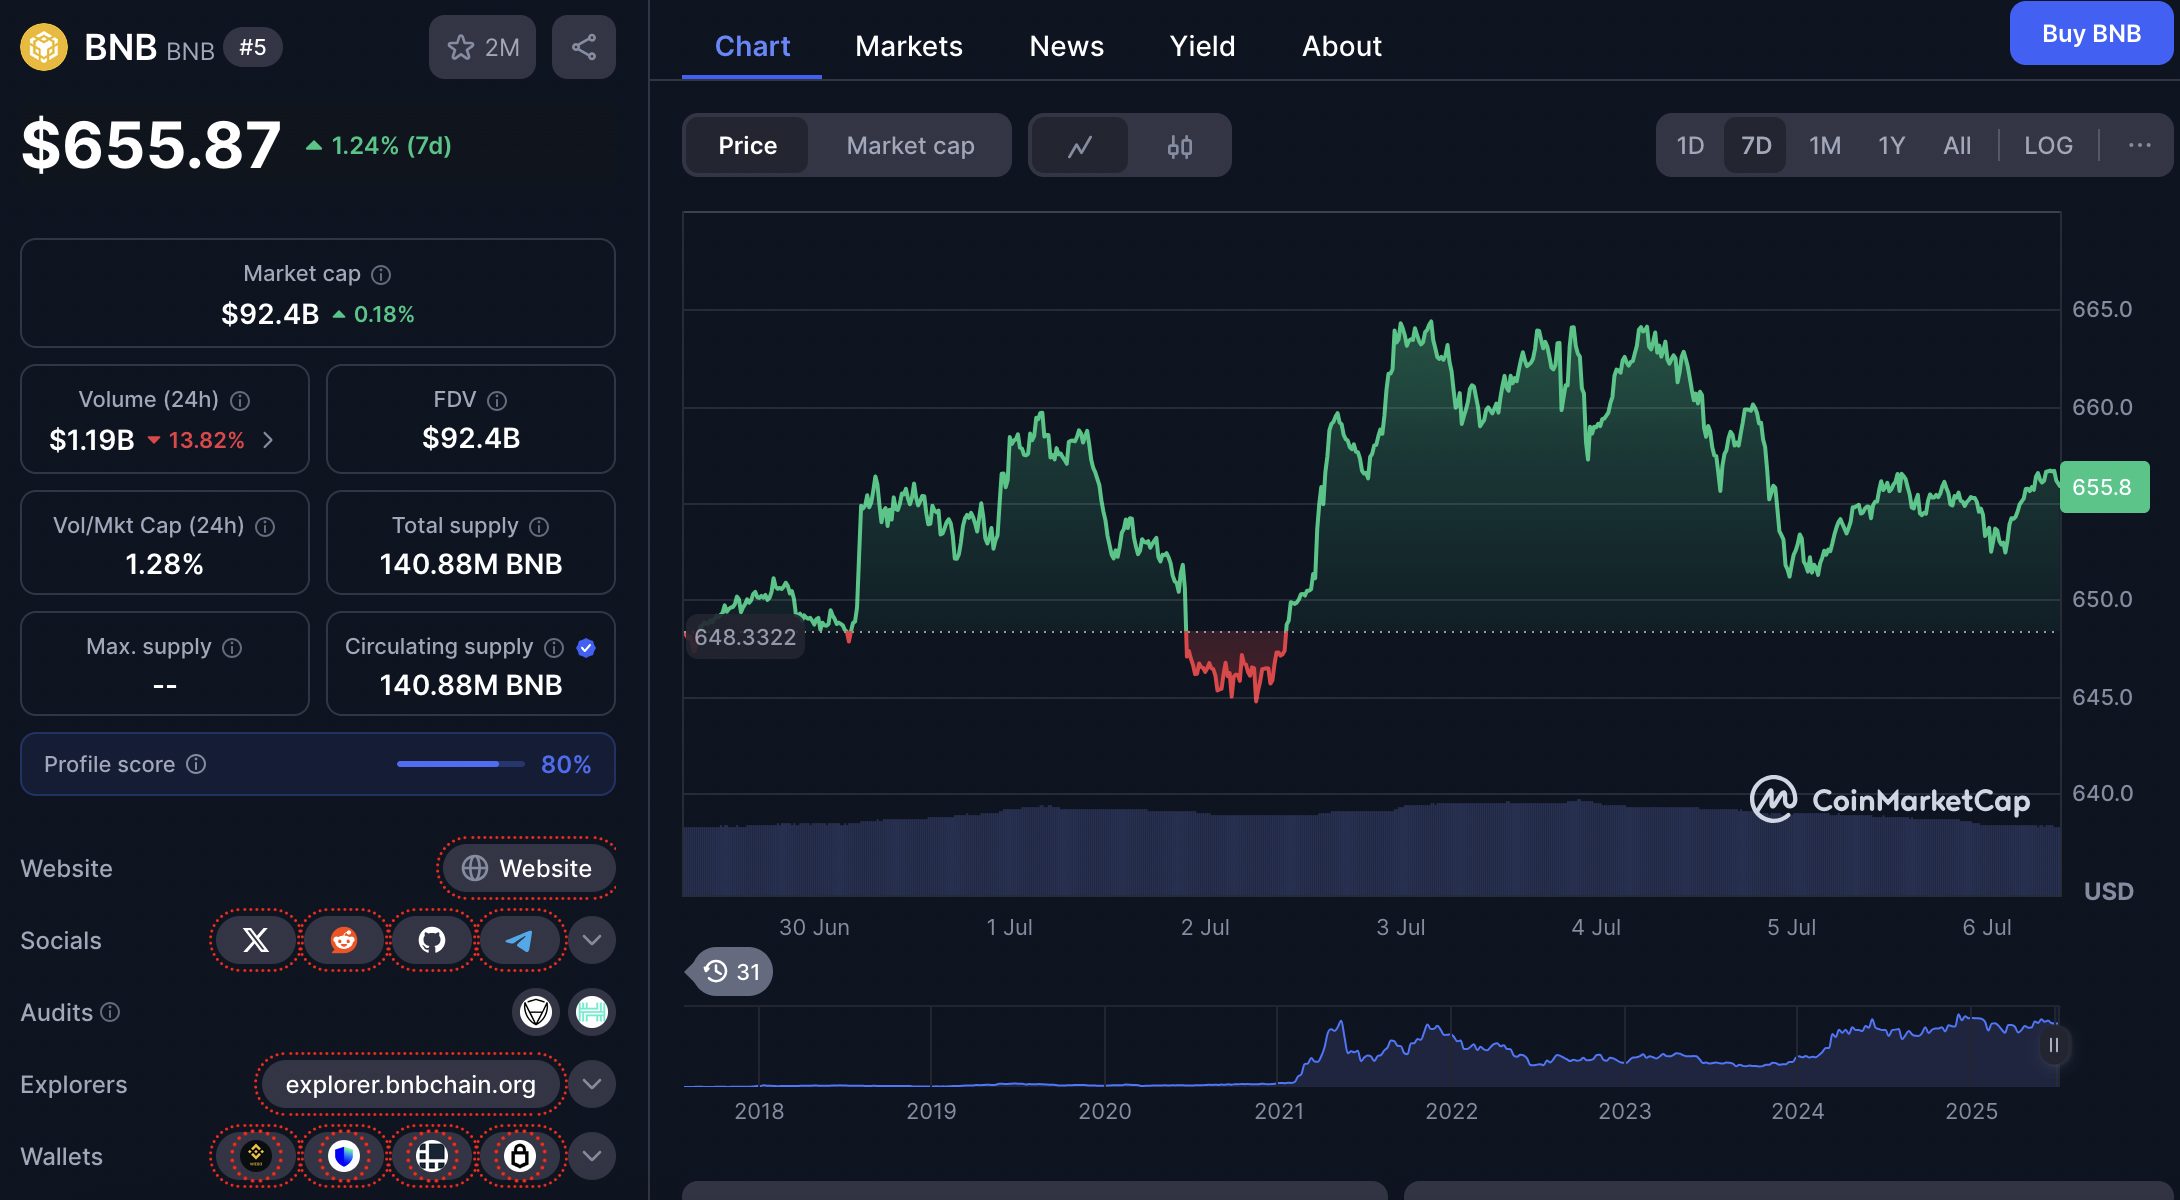This screenshot has width=2180, height=1200.
Task: Open the News tab
Action: tap(1066, 46)
